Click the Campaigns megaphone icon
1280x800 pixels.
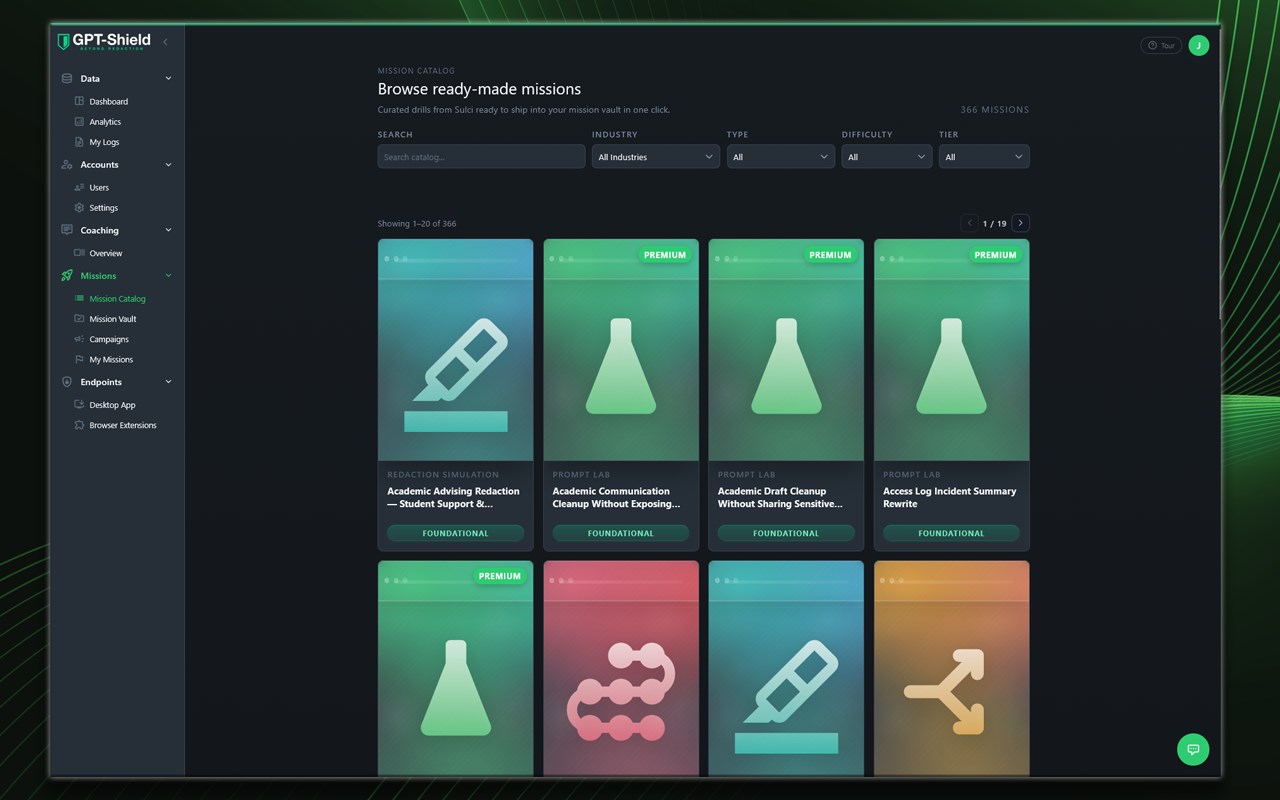pyautogui.click(x=80, y=339)
